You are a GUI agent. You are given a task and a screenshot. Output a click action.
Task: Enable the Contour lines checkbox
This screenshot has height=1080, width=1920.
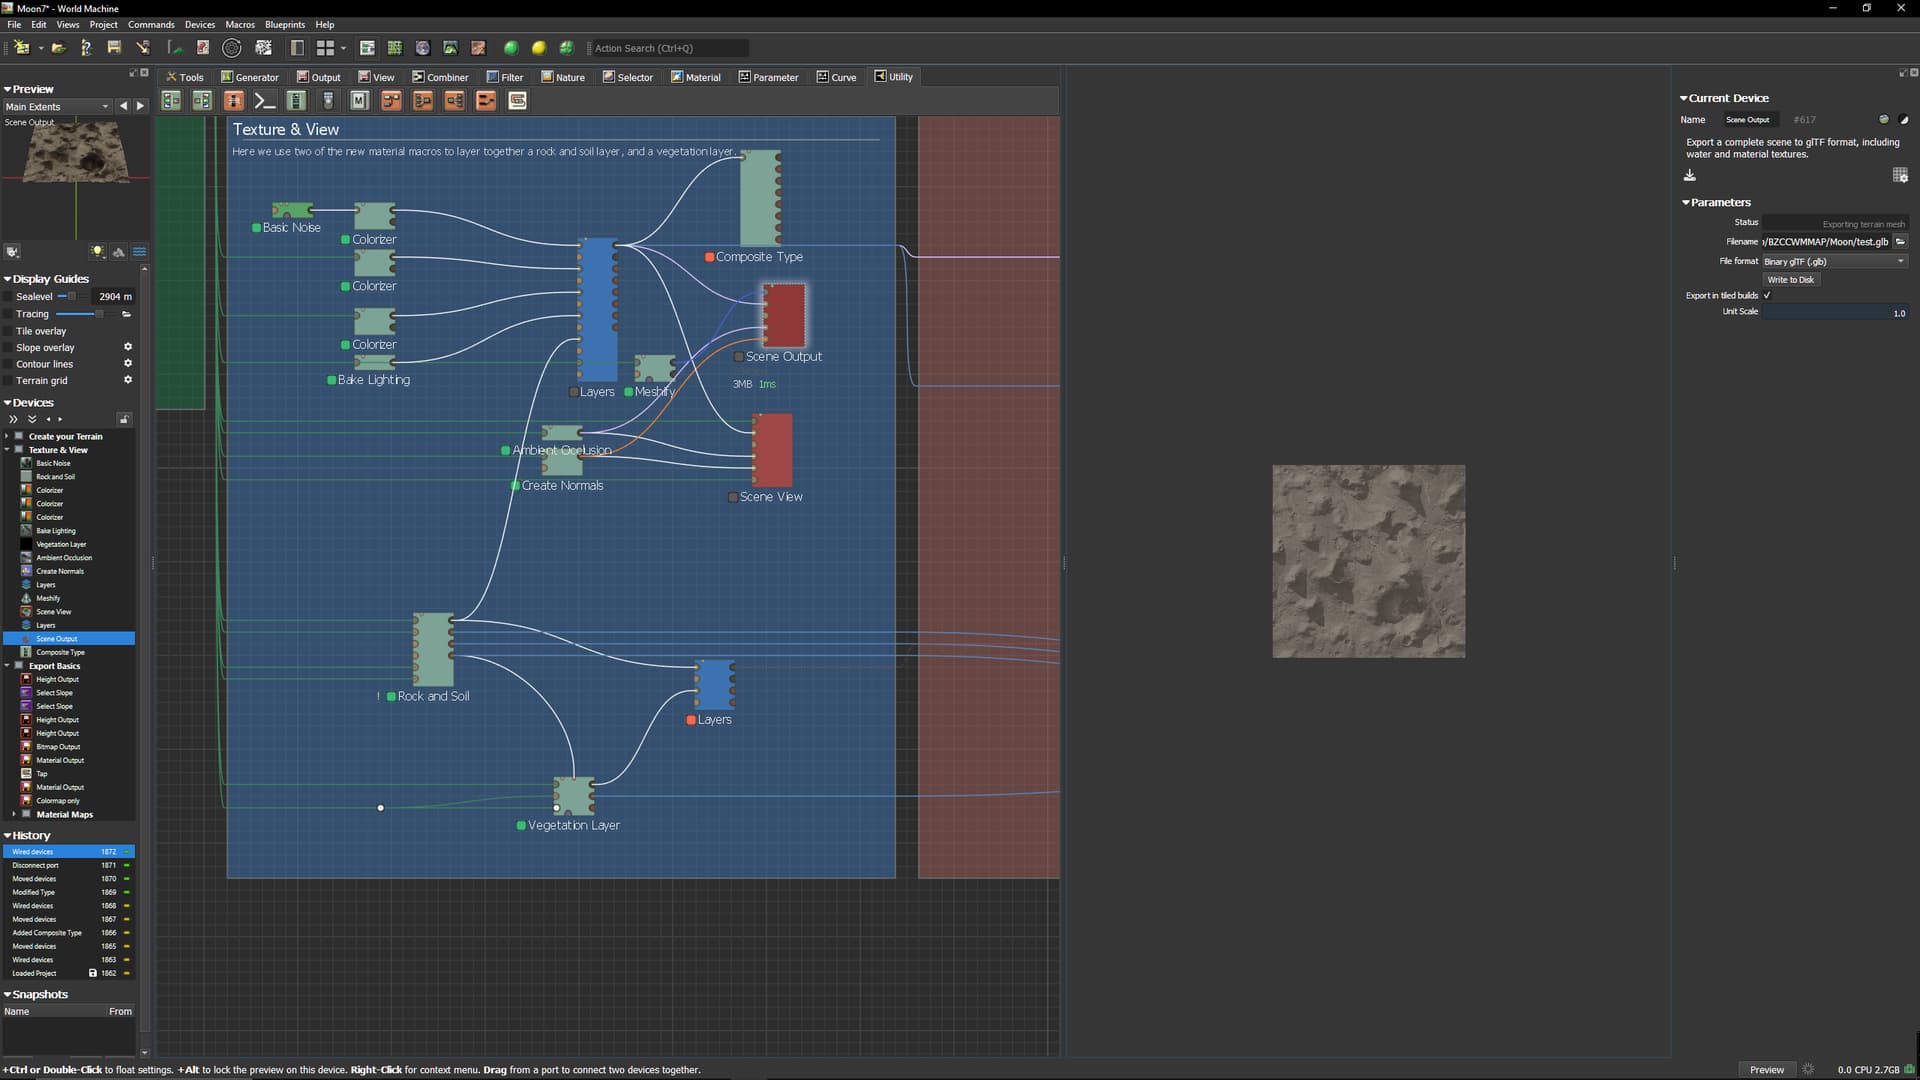(x=8, y=364)
